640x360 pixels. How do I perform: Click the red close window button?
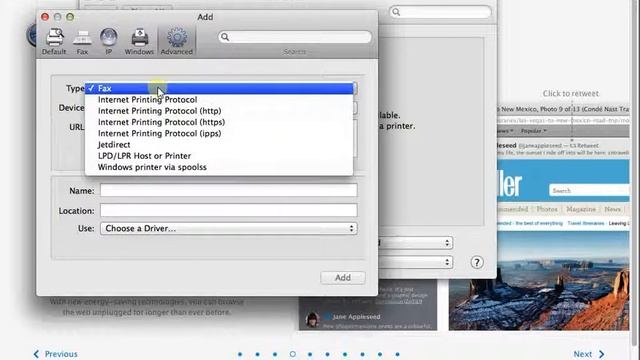[x=45, y=17]
